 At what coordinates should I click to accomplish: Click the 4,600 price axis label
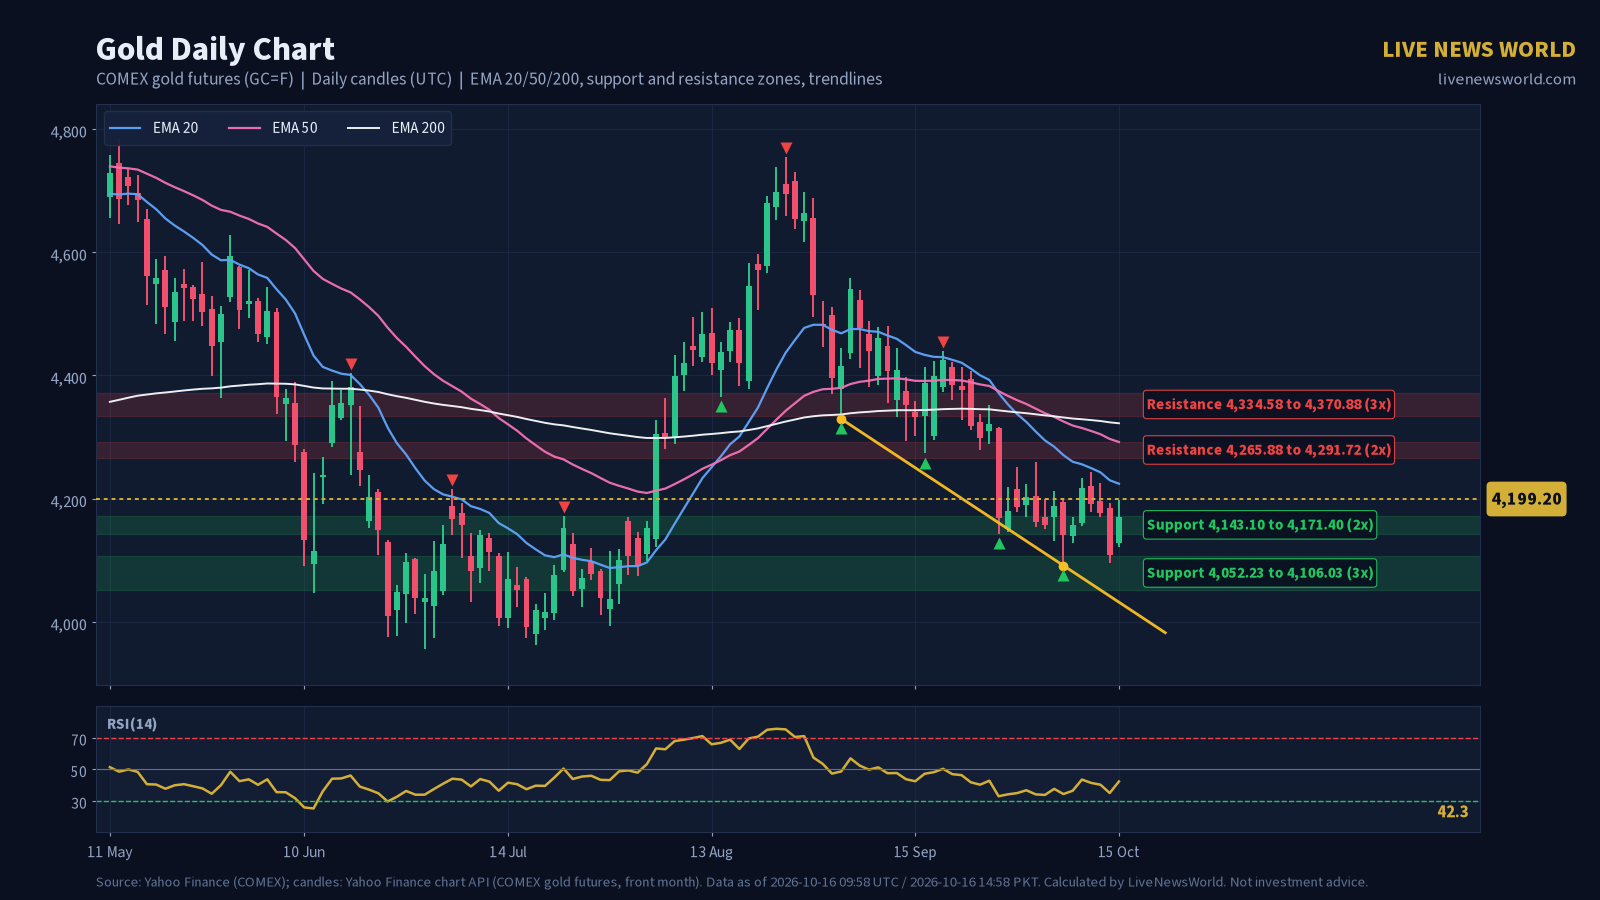coord(68,255)
